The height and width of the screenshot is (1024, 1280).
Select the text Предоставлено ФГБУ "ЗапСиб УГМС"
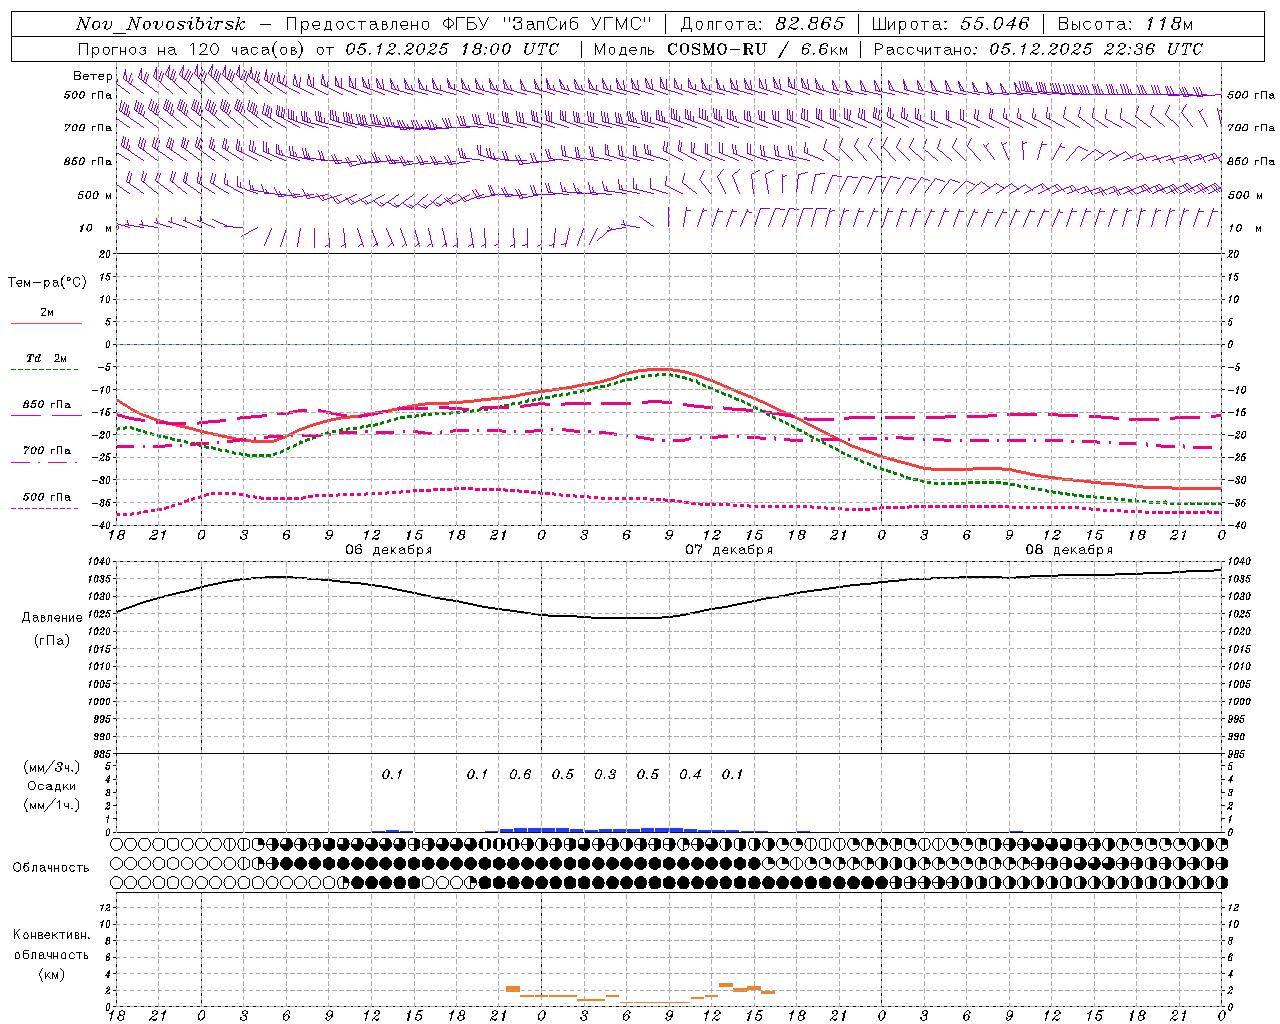pyautogui.click(x=469, y=24)
